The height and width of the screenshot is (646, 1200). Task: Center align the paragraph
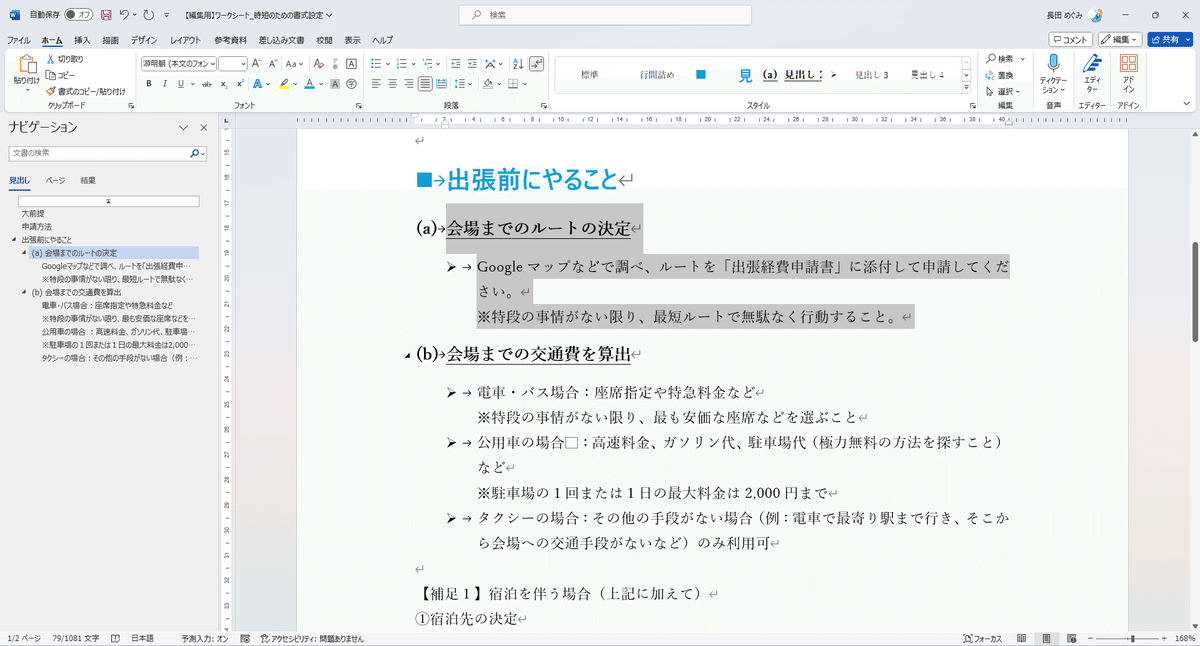(392, 84)
